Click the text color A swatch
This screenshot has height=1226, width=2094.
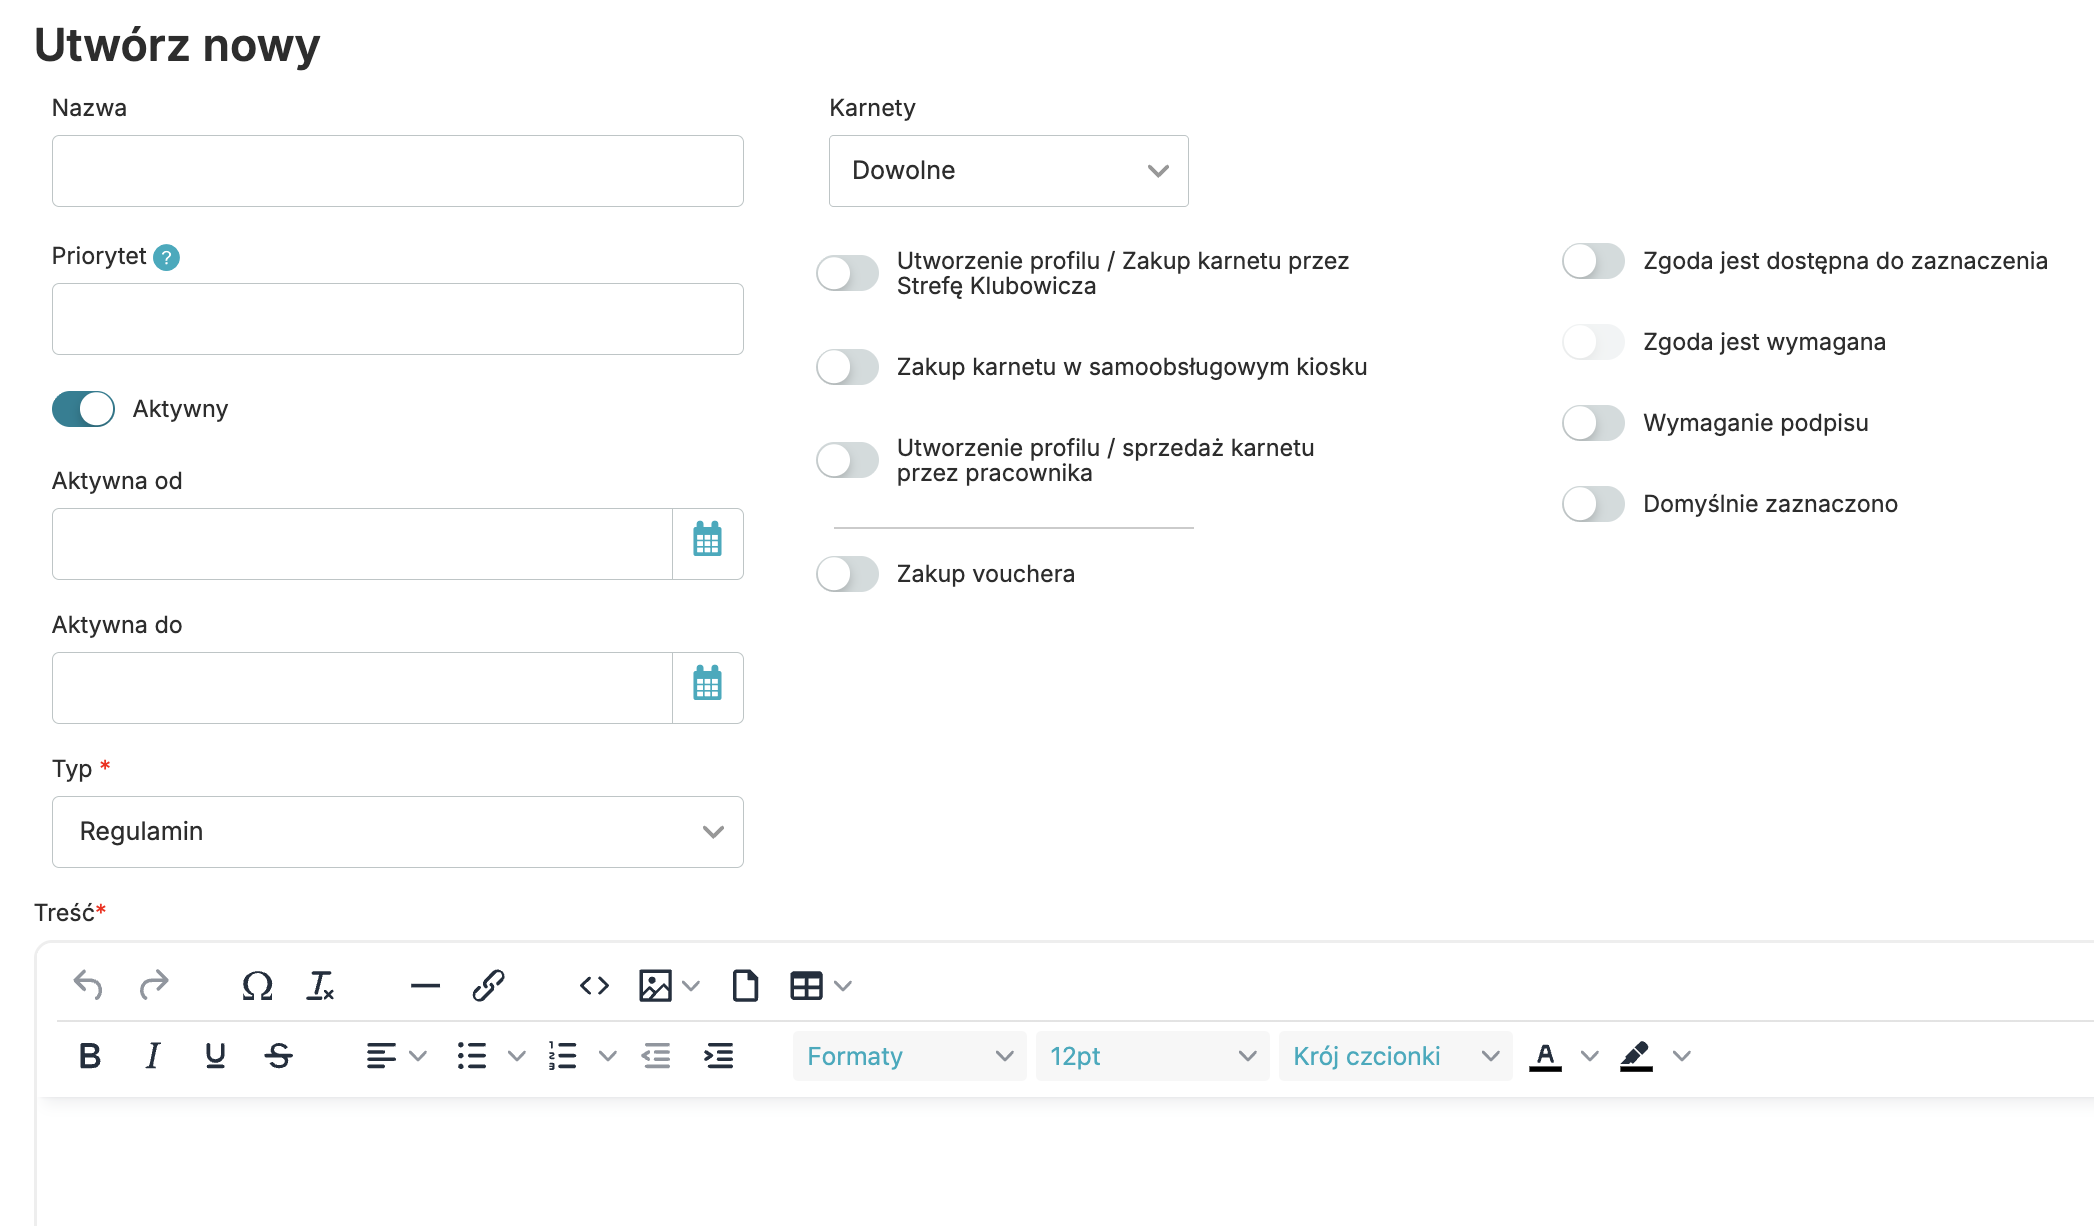[x=1545, y=1056]
